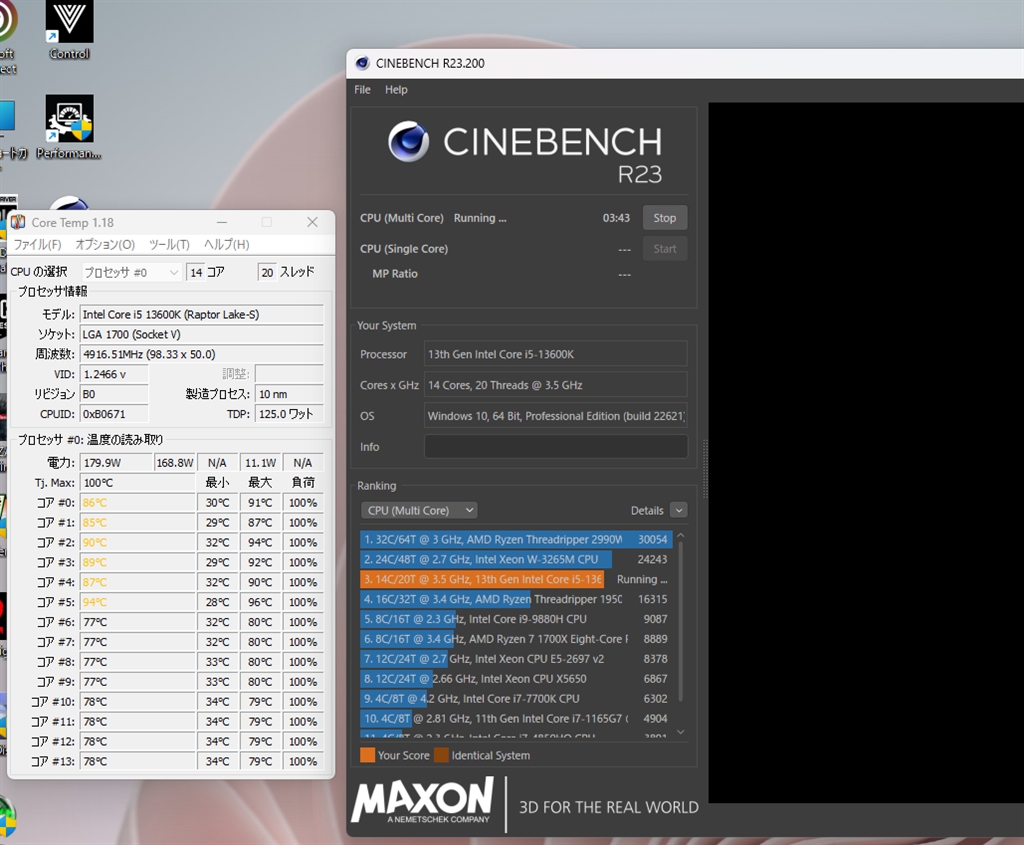Click the frequency value 4916.51MHz
The image size is (1024, 845).
pos(202,355)
